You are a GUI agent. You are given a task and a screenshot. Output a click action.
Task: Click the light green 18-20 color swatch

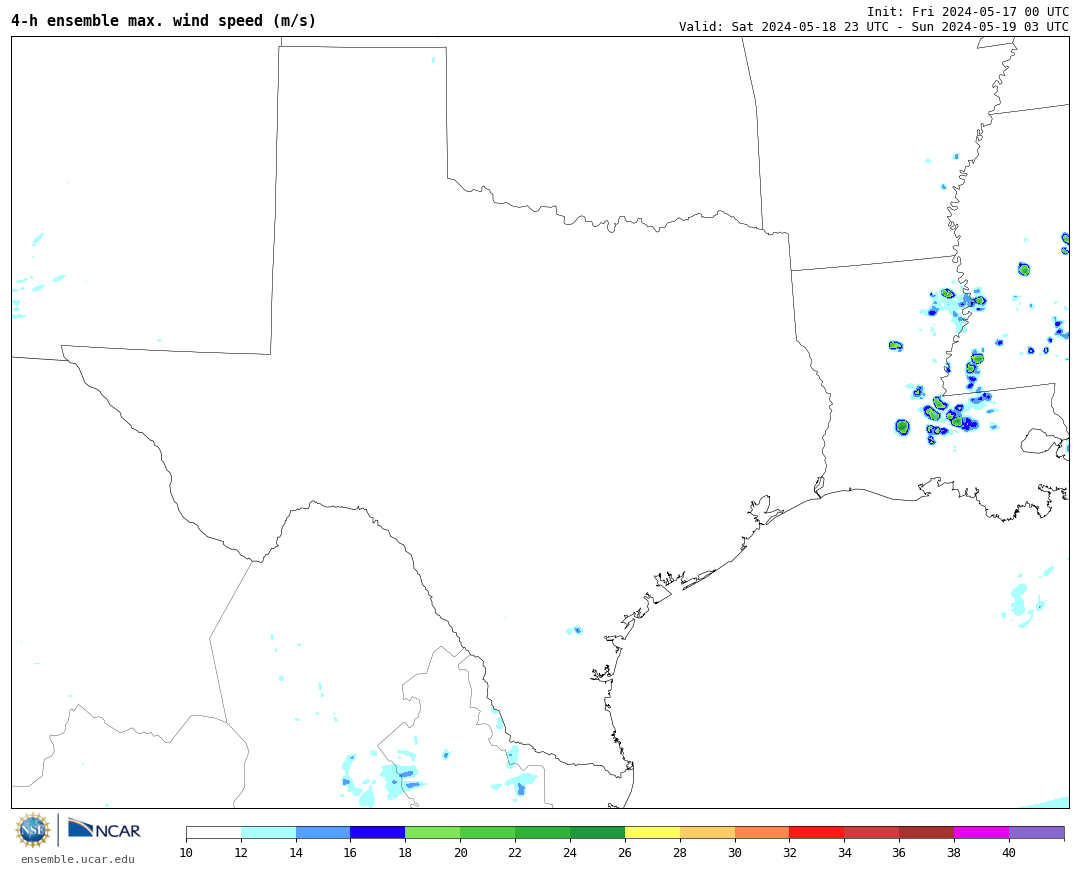pos(433,832)
